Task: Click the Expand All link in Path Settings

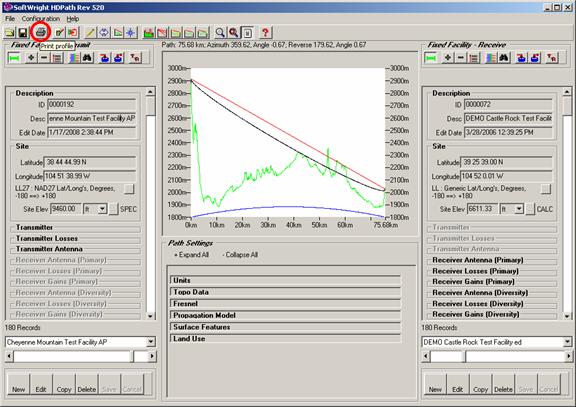Action: point(191,255)
